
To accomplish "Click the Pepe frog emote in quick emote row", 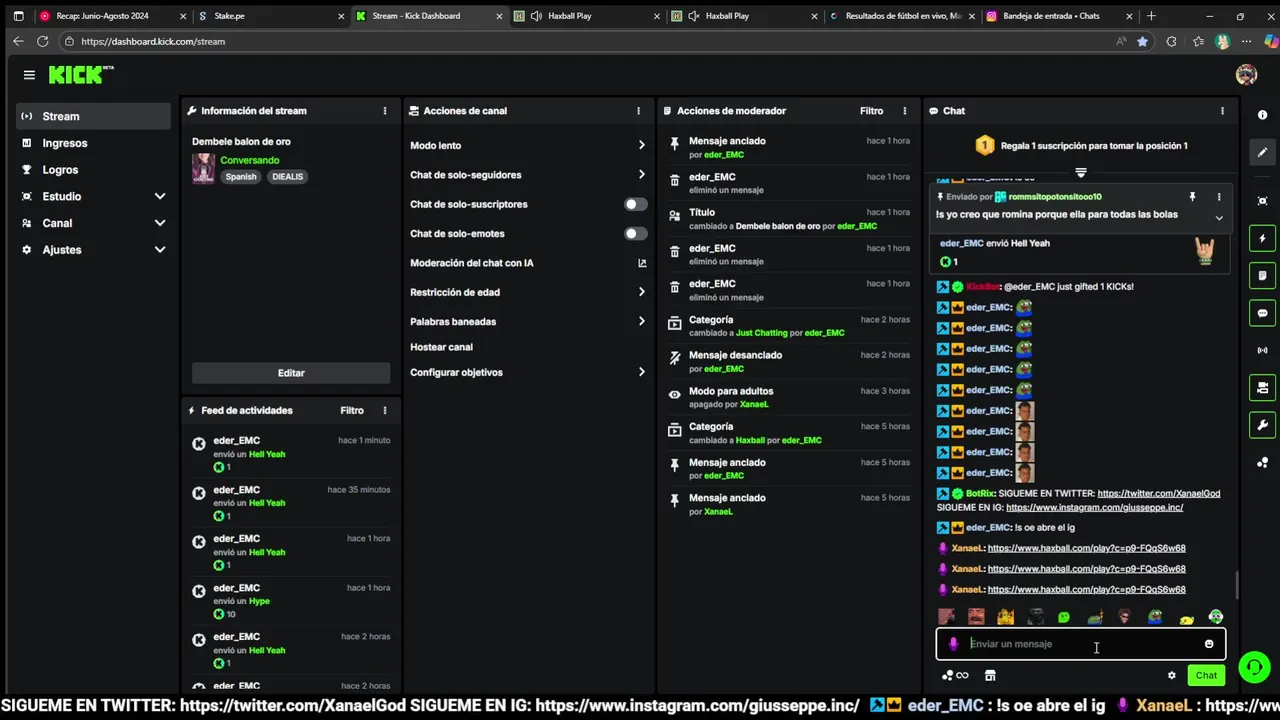I will [1155, 617].
